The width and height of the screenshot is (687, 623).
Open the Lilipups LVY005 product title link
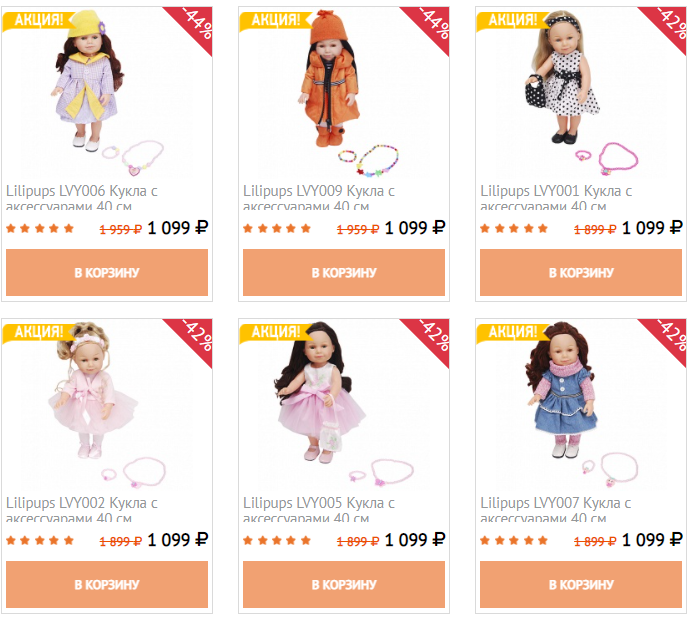point(319,509)
